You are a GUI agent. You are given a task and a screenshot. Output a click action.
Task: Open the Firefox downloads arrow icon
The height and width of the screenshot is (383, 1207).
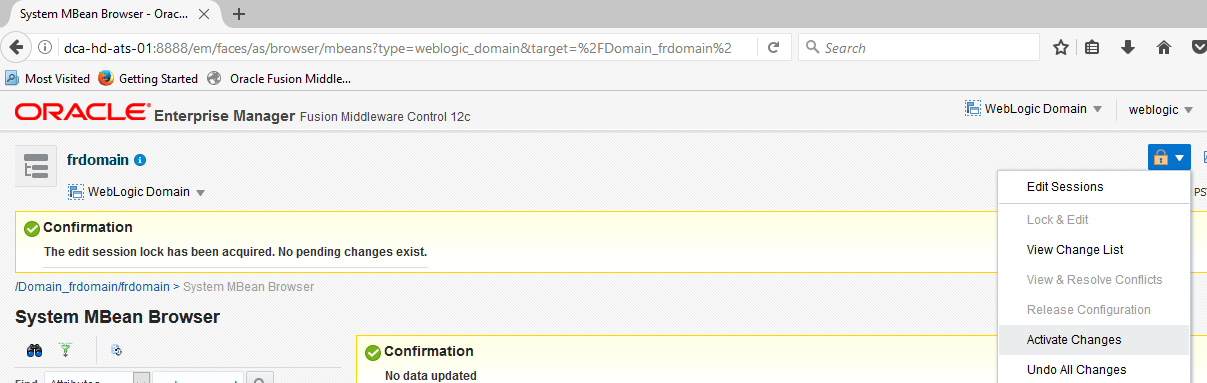[1128, 47]
